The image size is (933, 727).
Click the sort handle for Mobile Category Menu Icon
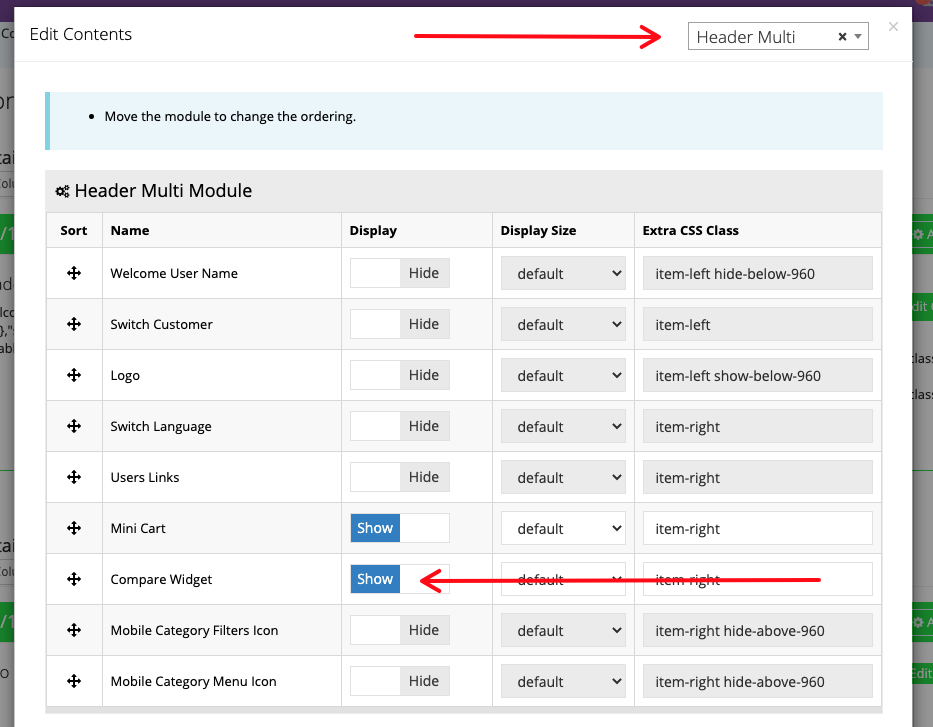point(74,681)
